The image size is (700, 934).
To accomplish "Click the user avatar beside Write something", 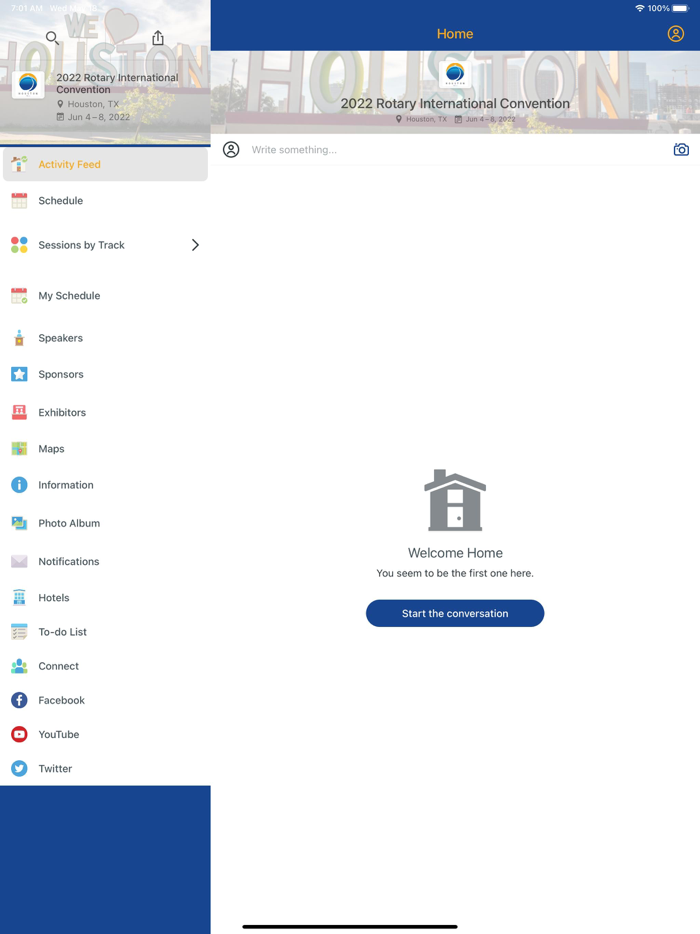I will point(231,150).
